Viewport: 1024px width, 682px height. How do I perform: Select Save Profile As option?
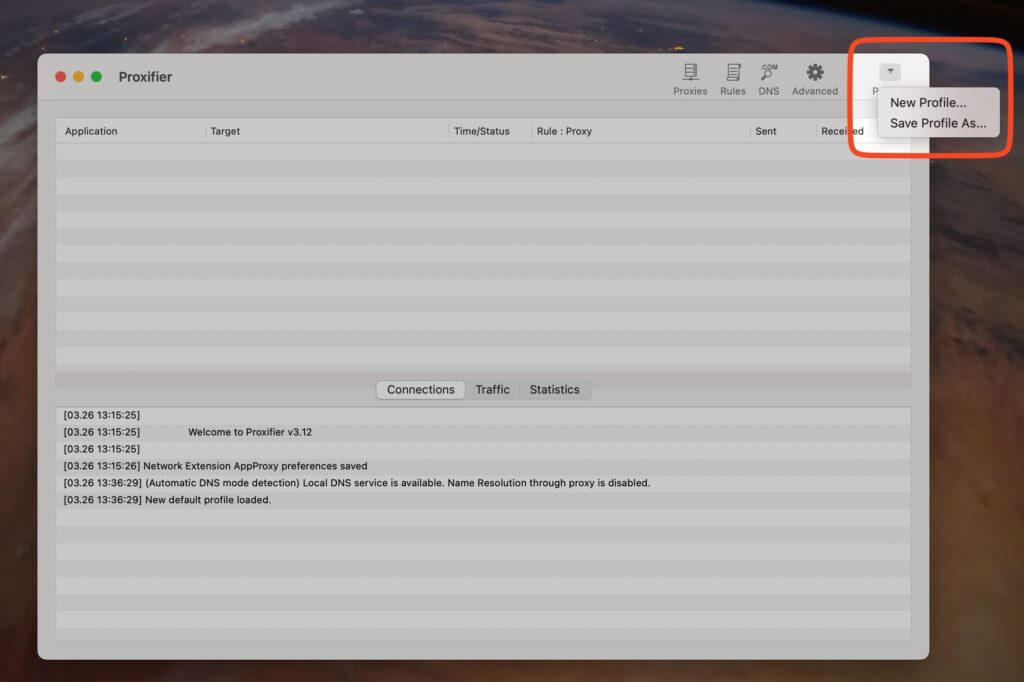(x=936, y=122)
